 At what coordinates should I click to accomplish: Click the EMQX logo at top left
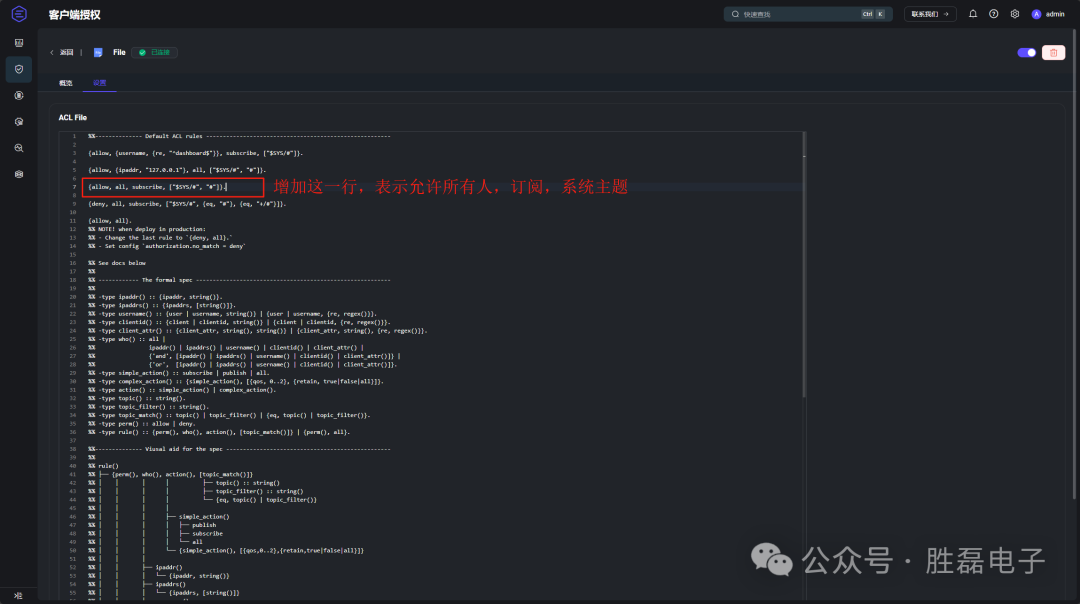[19, 14]
